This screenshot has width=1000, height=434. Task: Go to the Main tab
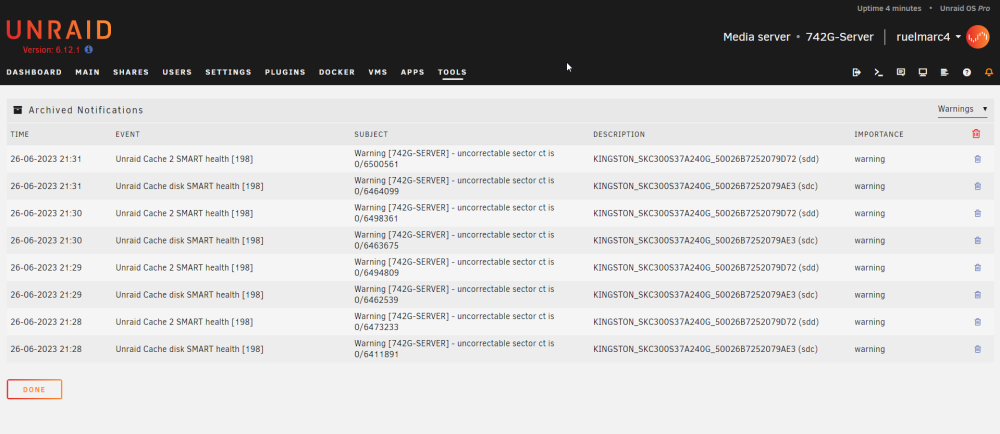(x=87, y=73)
